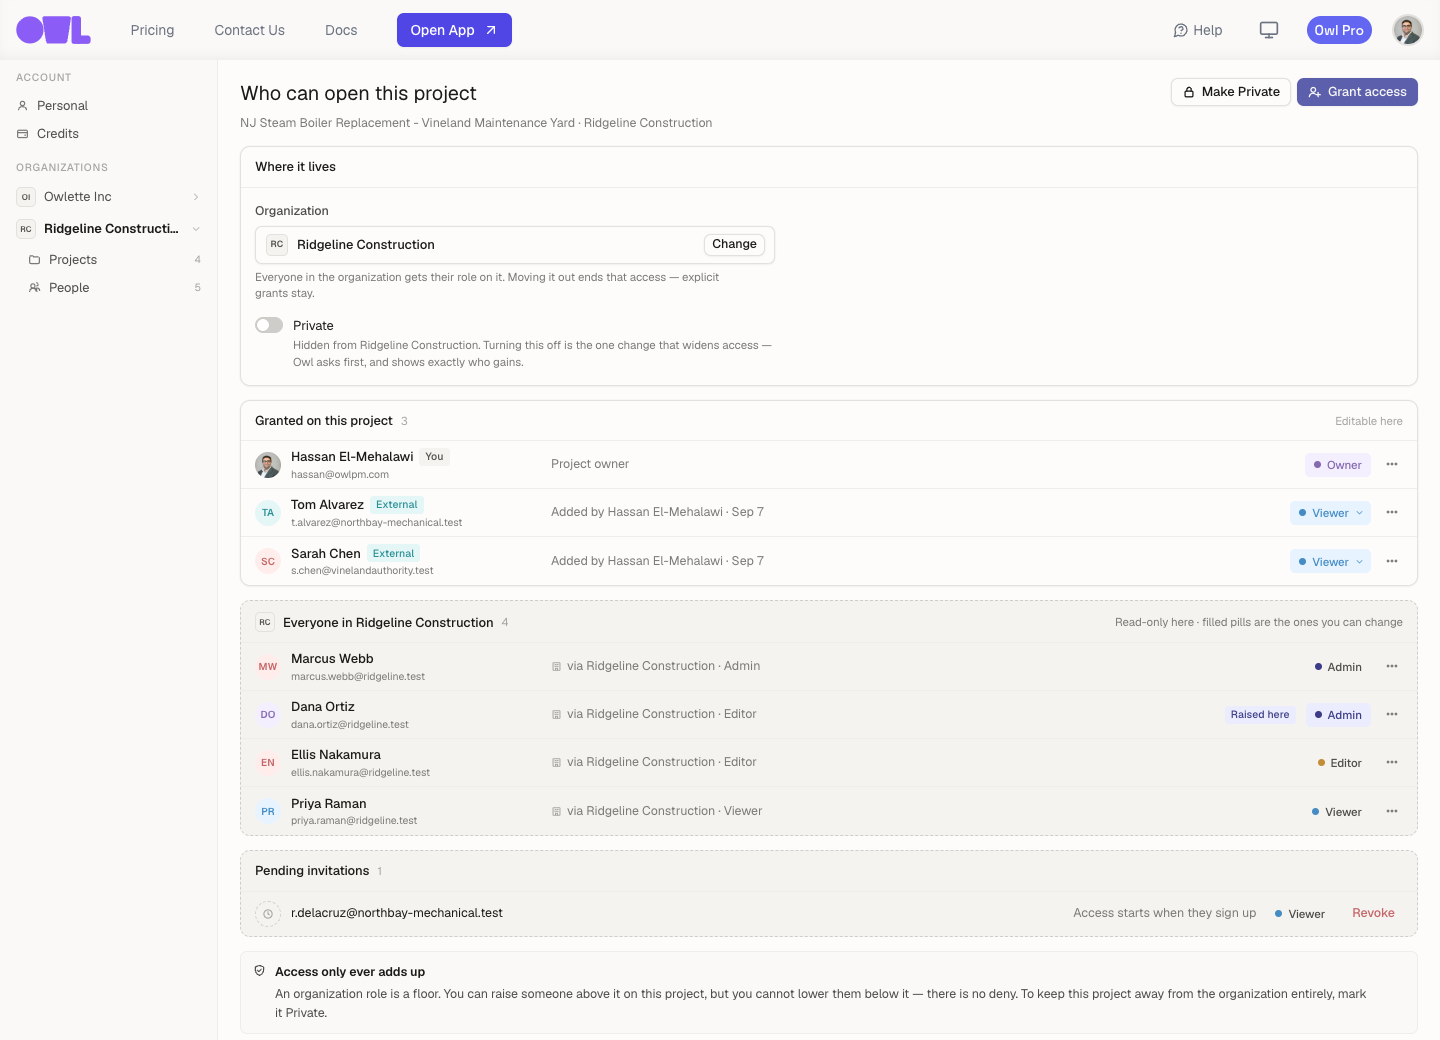This screenshot has width=1440, height=1040.
Task: Open more options for Dana Ortiz
Action: pyautogui.click(x=1392, y=714)
